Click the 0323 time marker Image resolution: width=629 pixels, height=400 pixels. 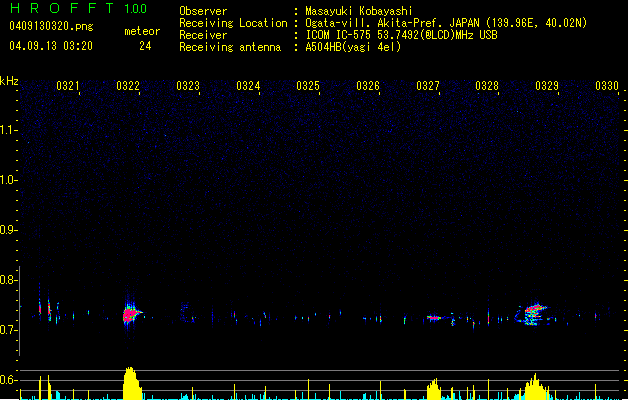188,86
